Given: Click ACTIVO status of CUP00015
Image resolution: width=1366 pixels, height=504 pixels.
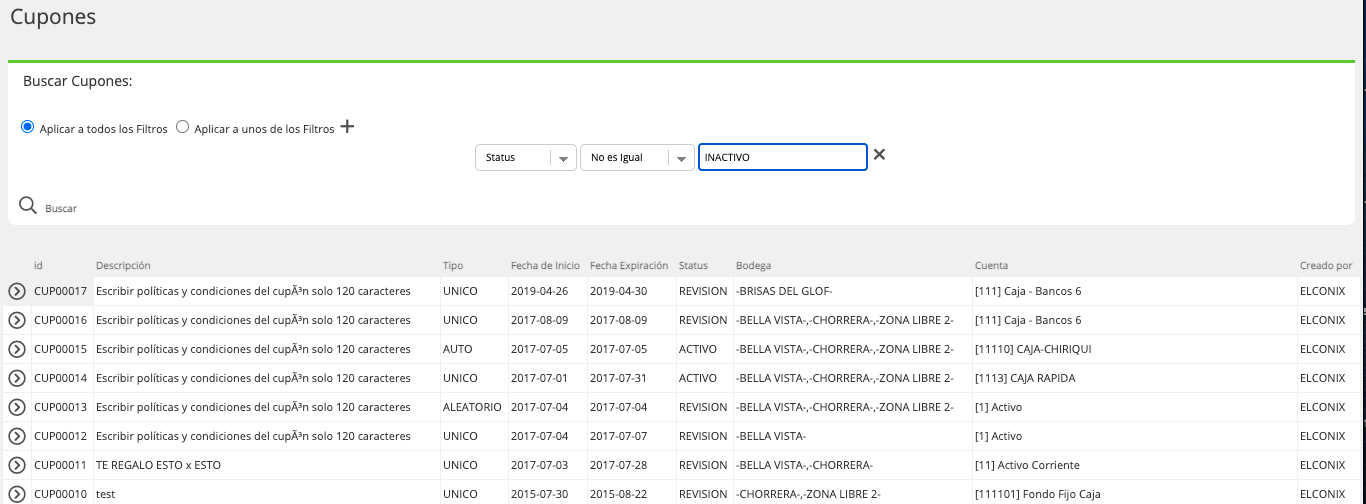Looking at the screenshot, I should (698, 349).
